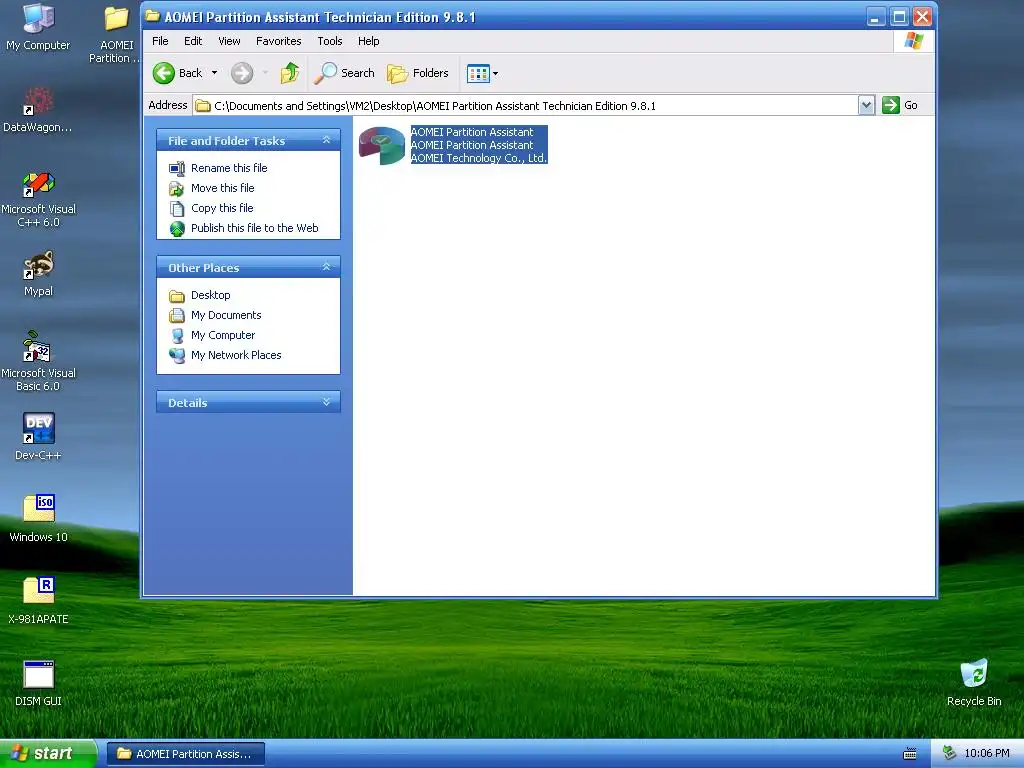Go to My Documents under Other Places

click(x=226, y=315)
